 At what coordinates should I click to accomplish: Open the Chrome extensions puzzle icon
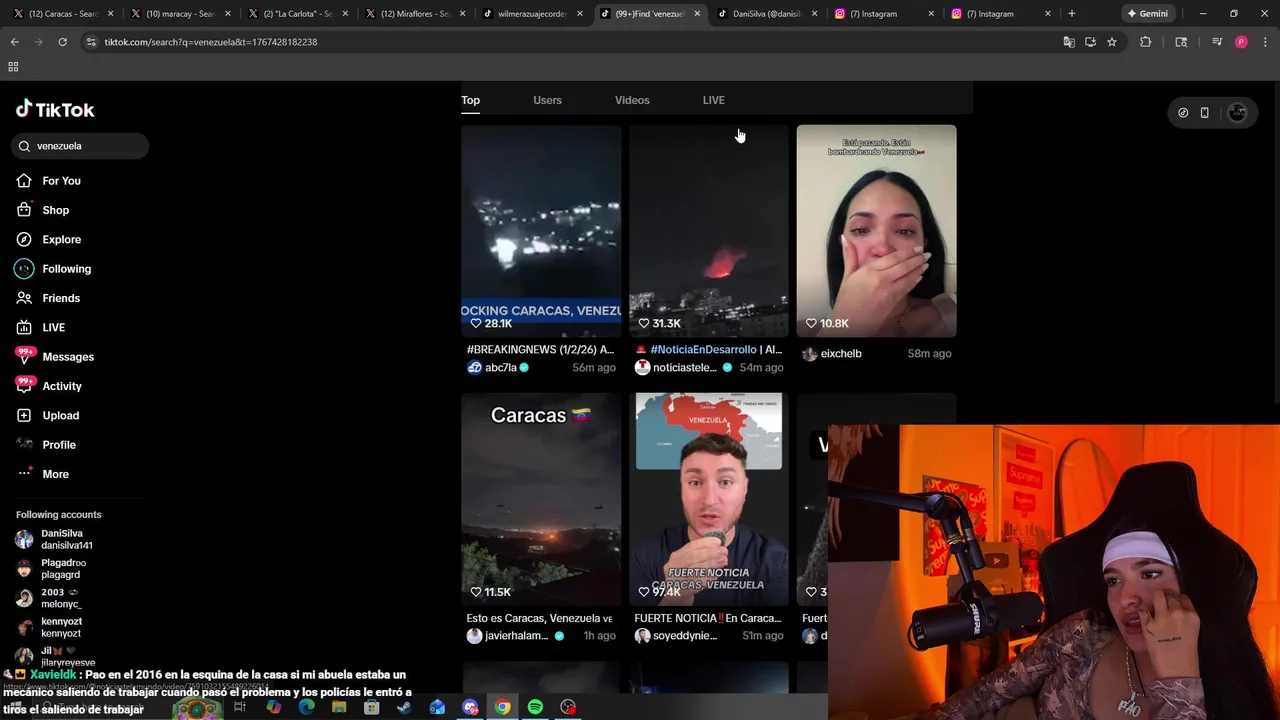tap(1146, 42)
